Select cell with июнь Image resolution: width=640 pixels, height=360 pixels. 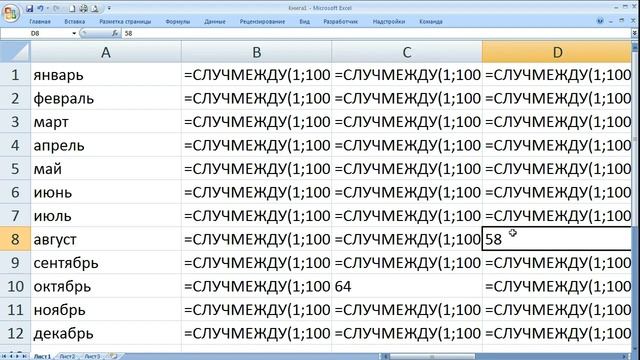pos(106,192)
